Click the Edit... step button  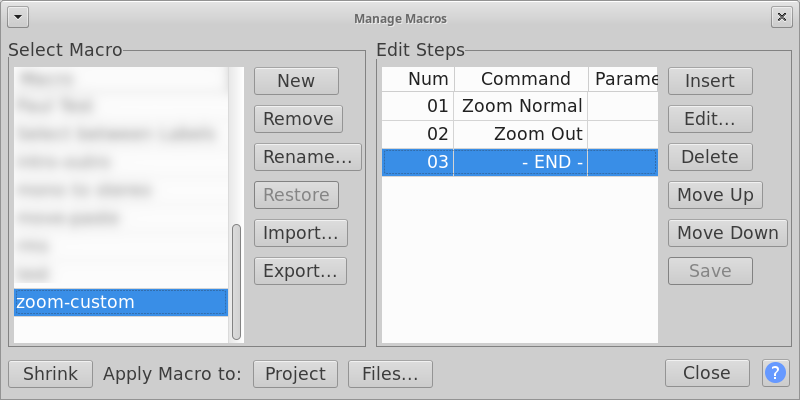710,119
